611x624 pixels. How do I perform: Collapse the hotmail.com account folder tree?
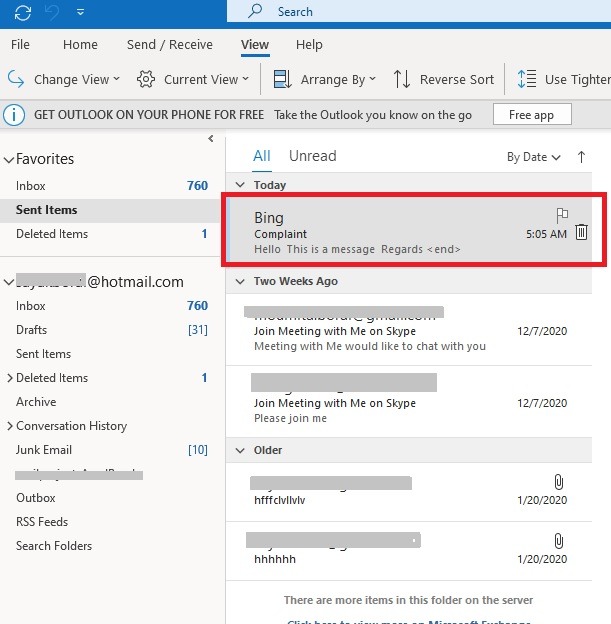pos(8,282)
